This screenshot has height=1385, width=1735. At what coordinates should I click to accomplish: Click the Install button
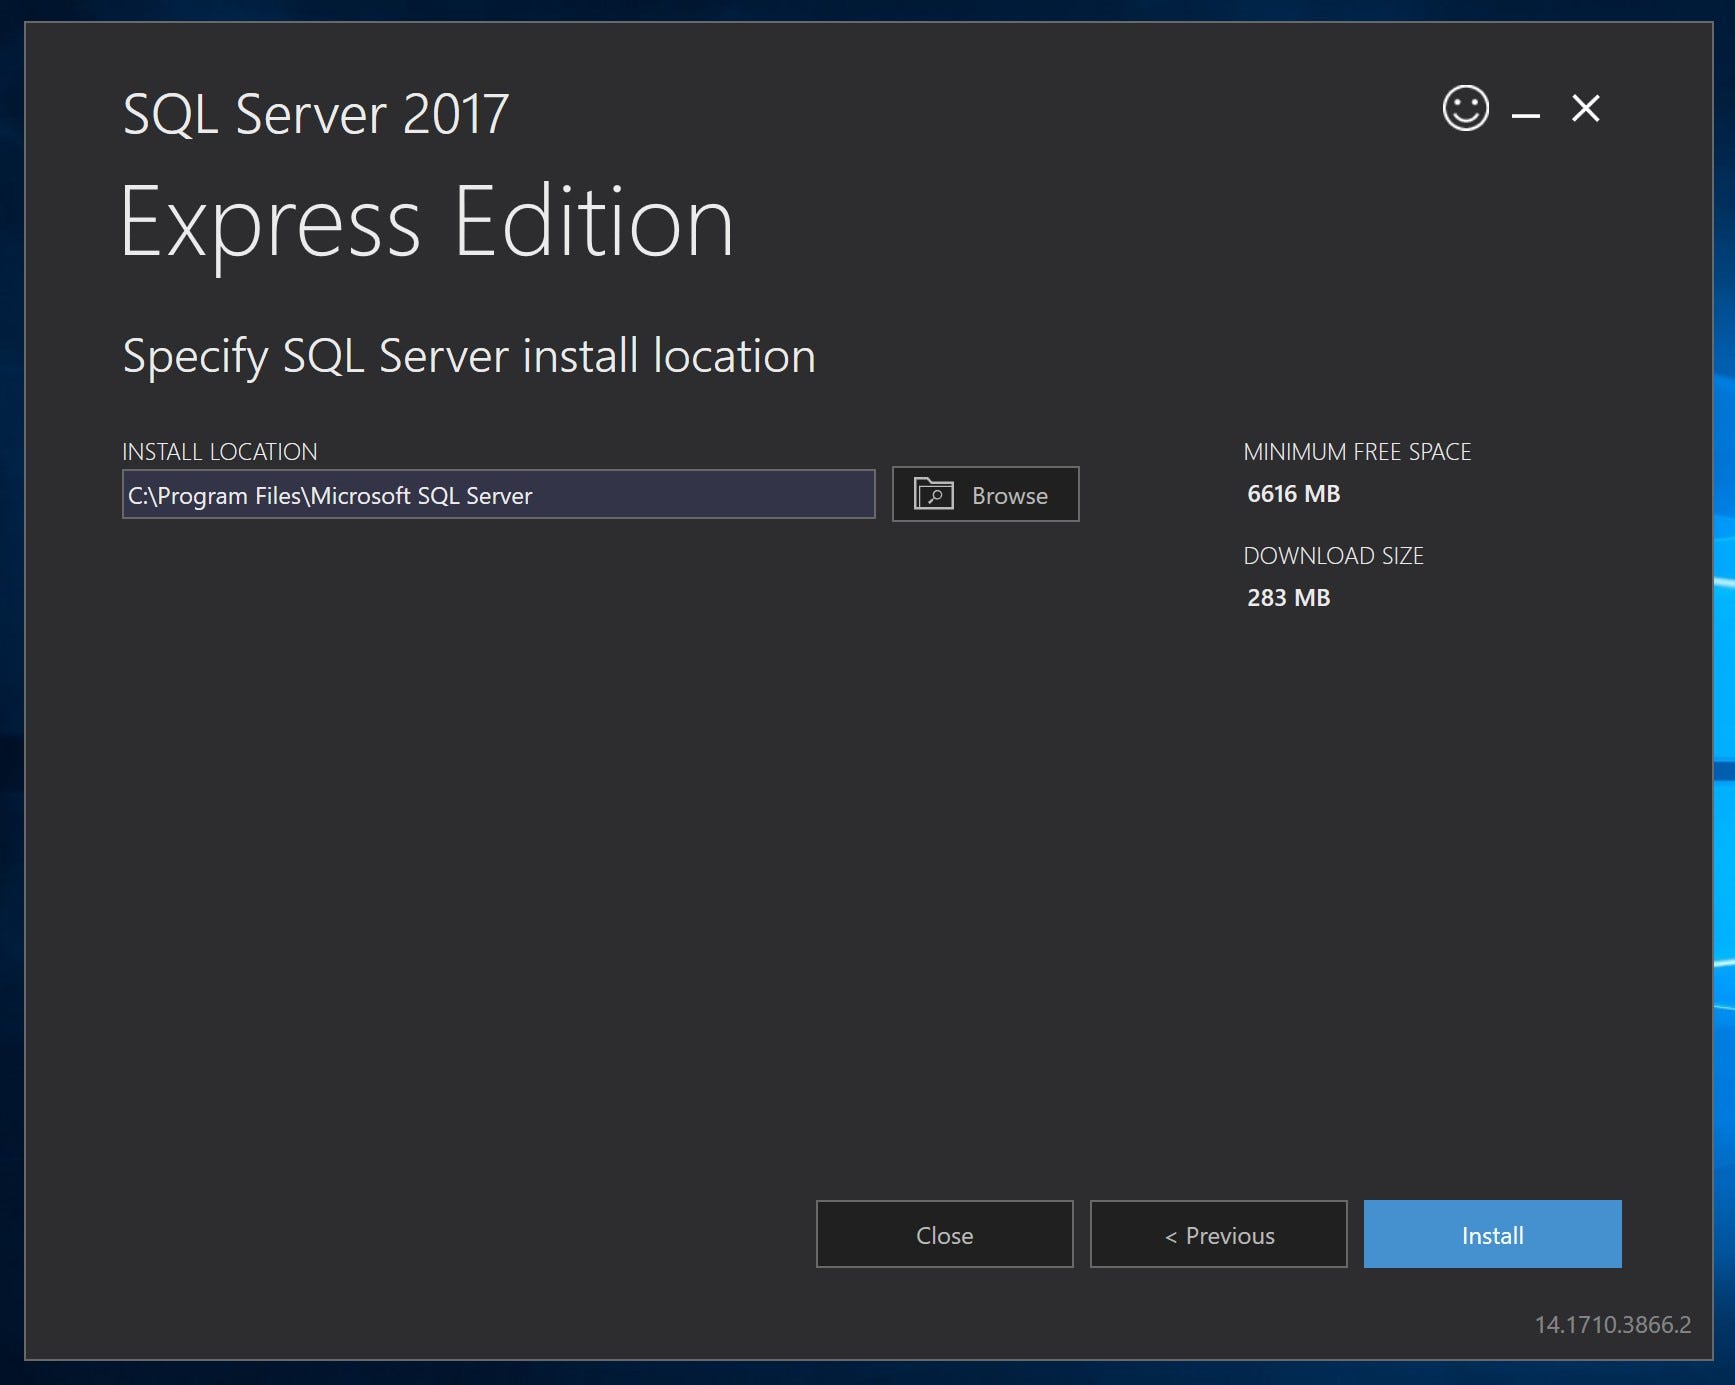[1491, 1234]
